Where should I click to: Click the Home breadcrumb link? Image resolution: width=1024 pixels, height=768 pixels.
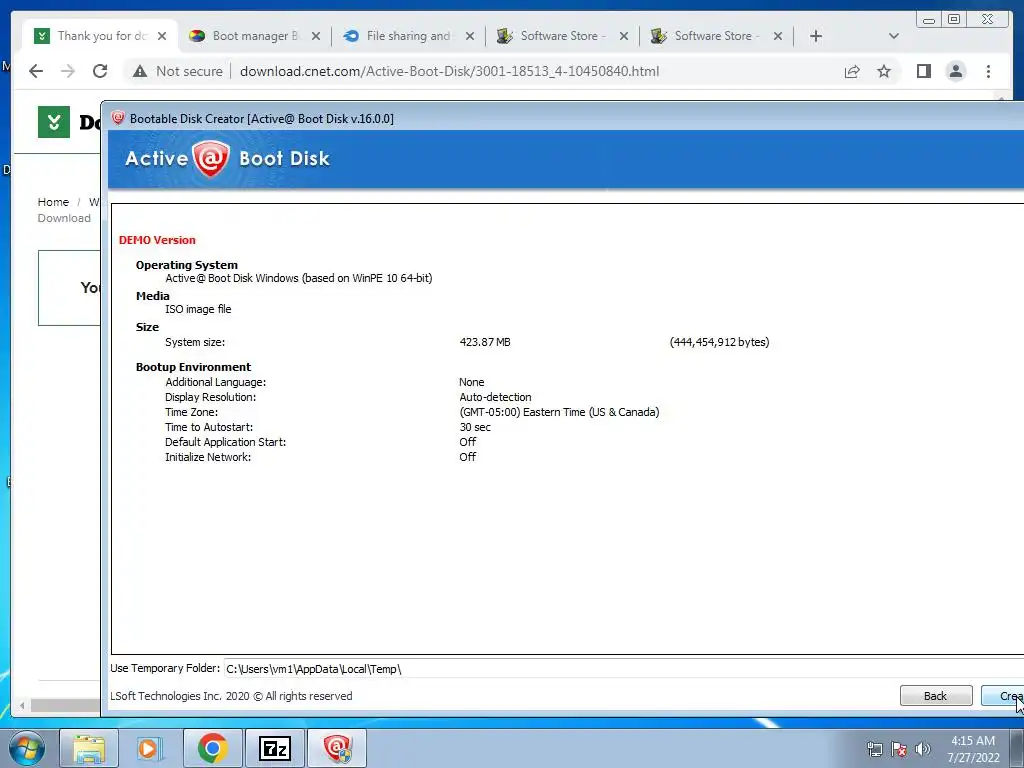pos(53,202)
